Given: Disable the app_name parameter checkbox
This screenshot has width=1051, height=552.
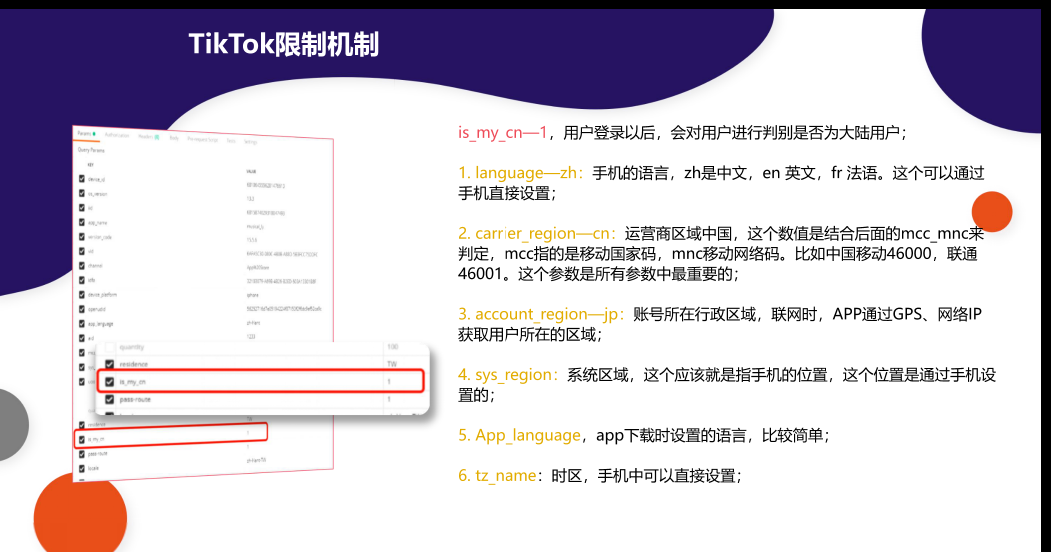Looking at the screenshot, I should coord(82,222).
